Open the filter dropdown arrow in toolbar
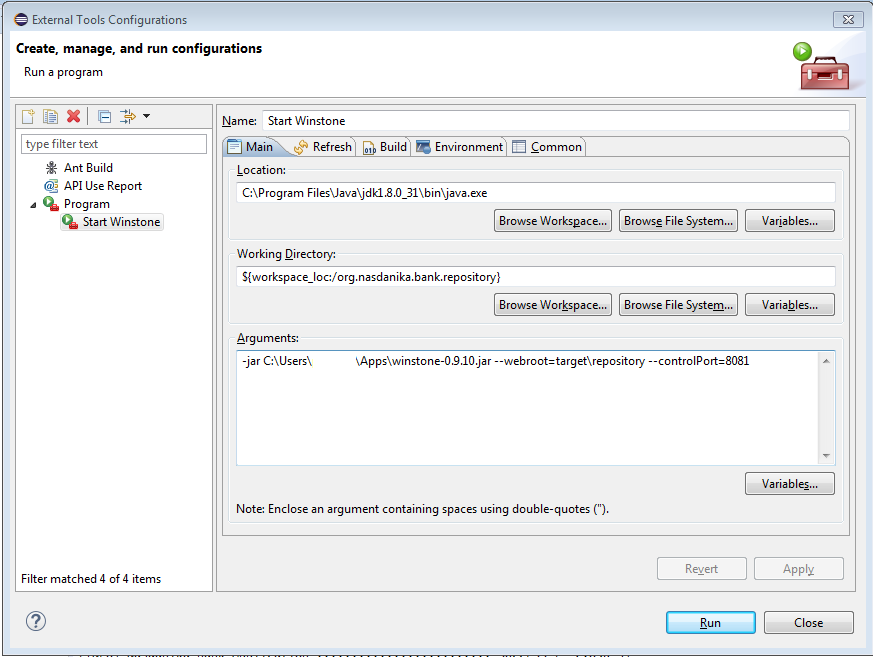The width and height of the screenshot is (873, 657). coord(146,116)
